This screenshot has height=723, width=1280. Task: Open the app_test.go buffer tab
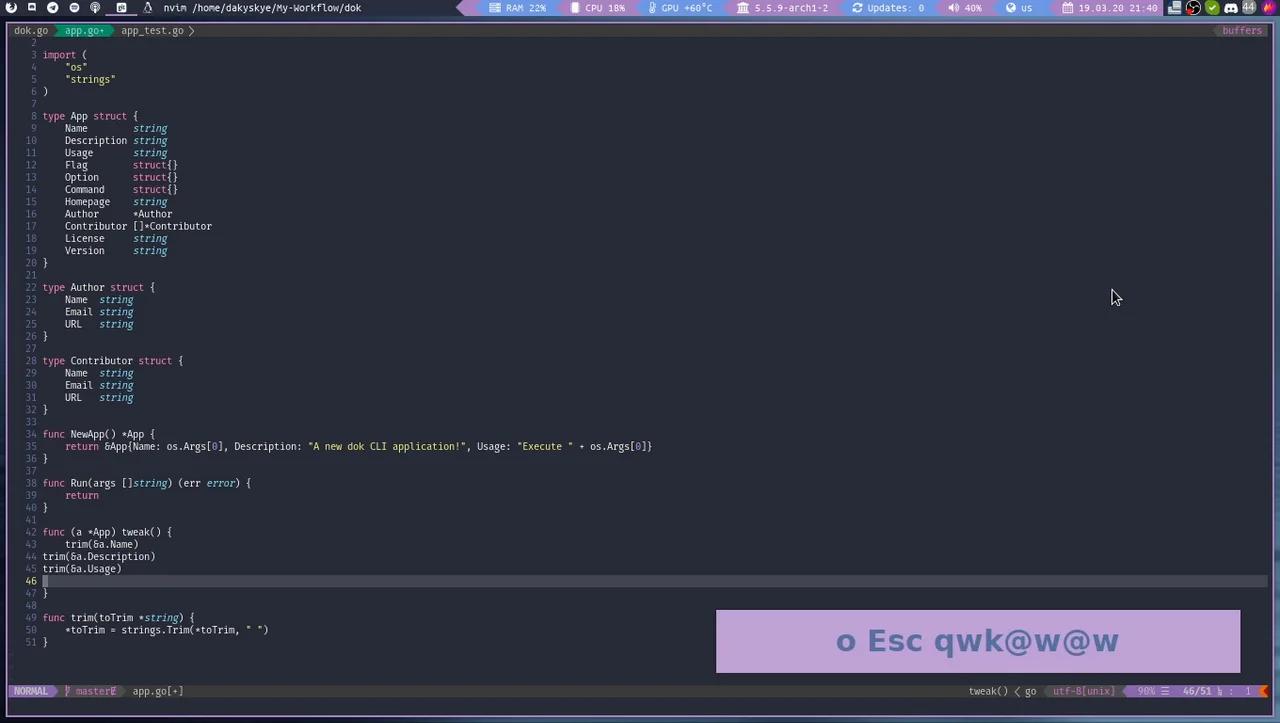click(x=152, y=30)
